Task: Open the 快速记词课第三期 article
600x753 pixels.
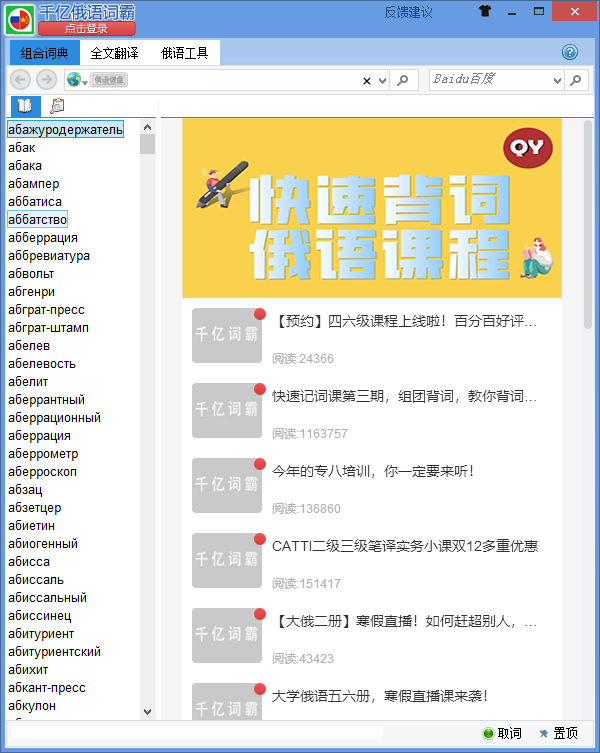Action: (x=372, y=411)
